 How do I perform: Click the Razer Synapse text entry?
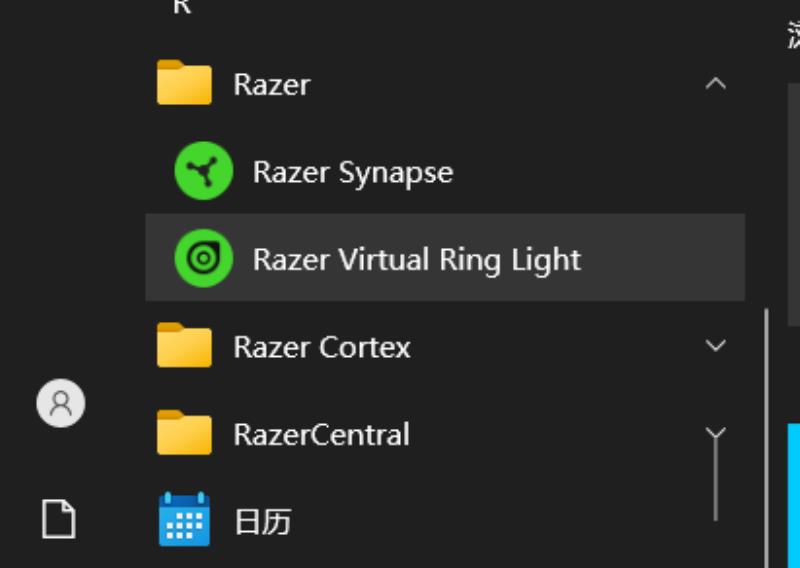pyautogui.click(x=353, y=172)
